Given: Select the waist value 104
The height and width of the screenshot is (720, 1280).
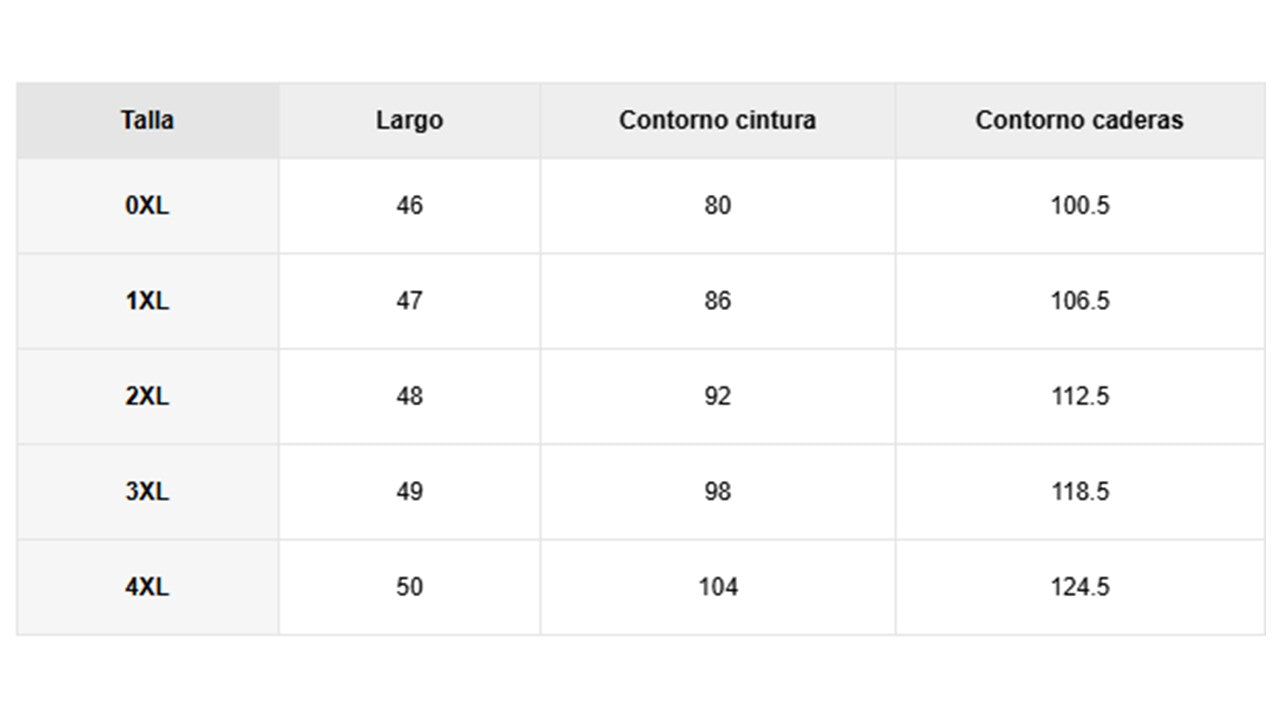Looking at the screenshot, I should (717, 587).
